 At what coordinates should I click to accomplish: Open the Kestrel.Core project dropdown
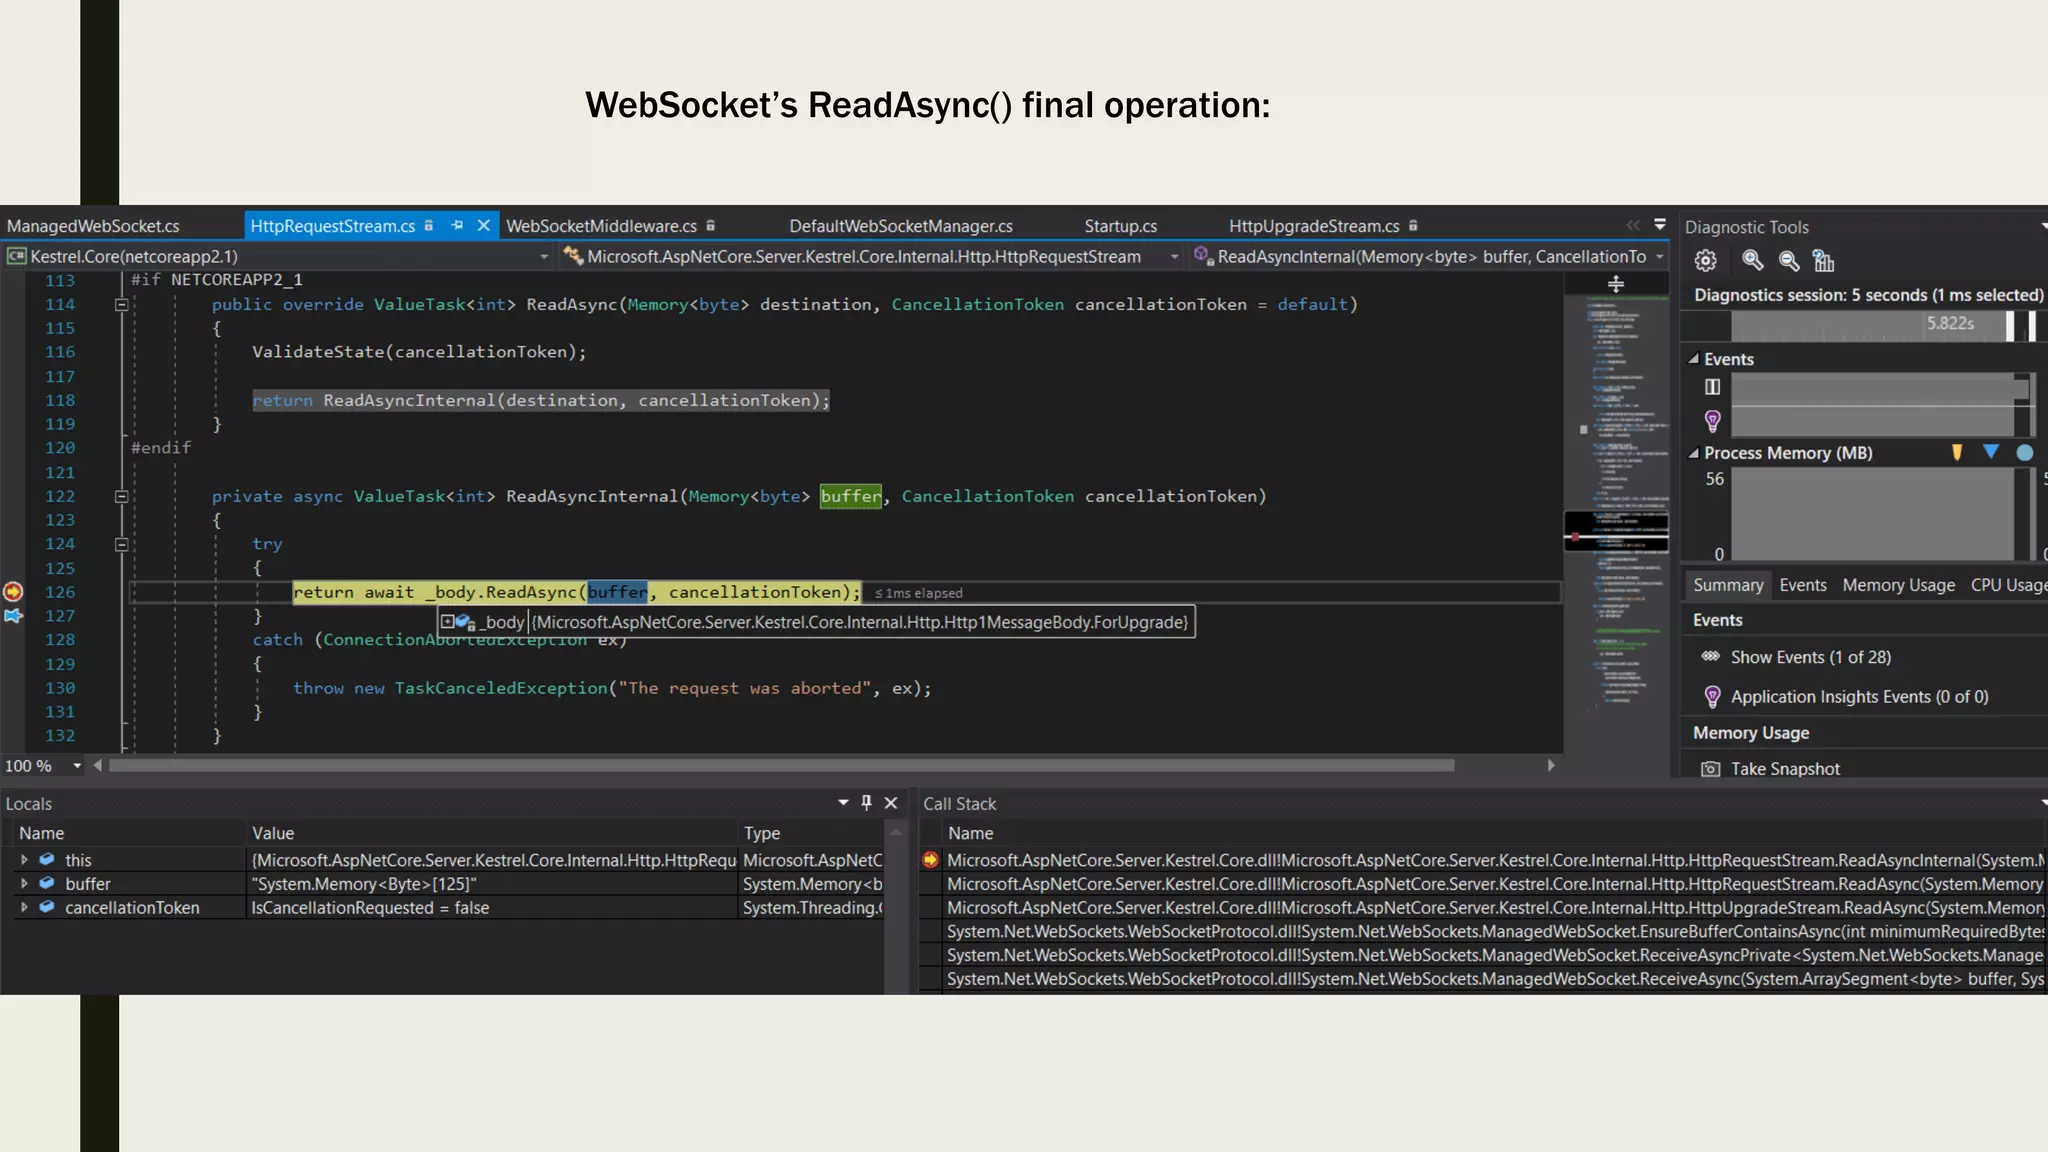click(x=544, y=257)
